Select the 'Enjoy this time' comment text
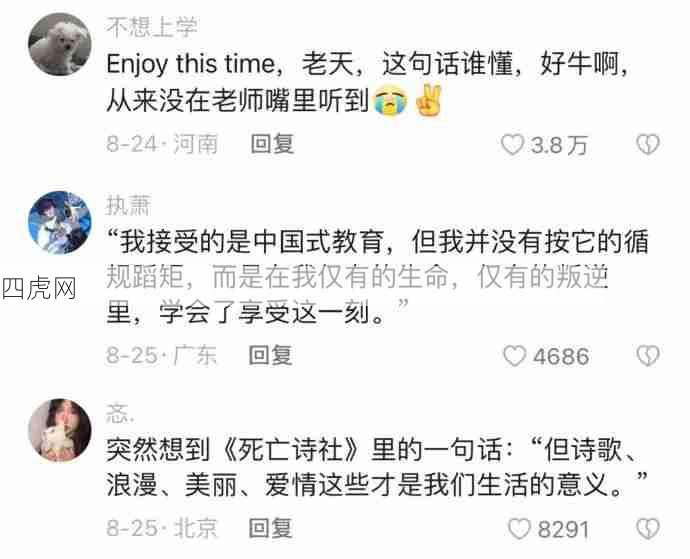This screenshot has width=690, height=559. [x=367, y=82]
